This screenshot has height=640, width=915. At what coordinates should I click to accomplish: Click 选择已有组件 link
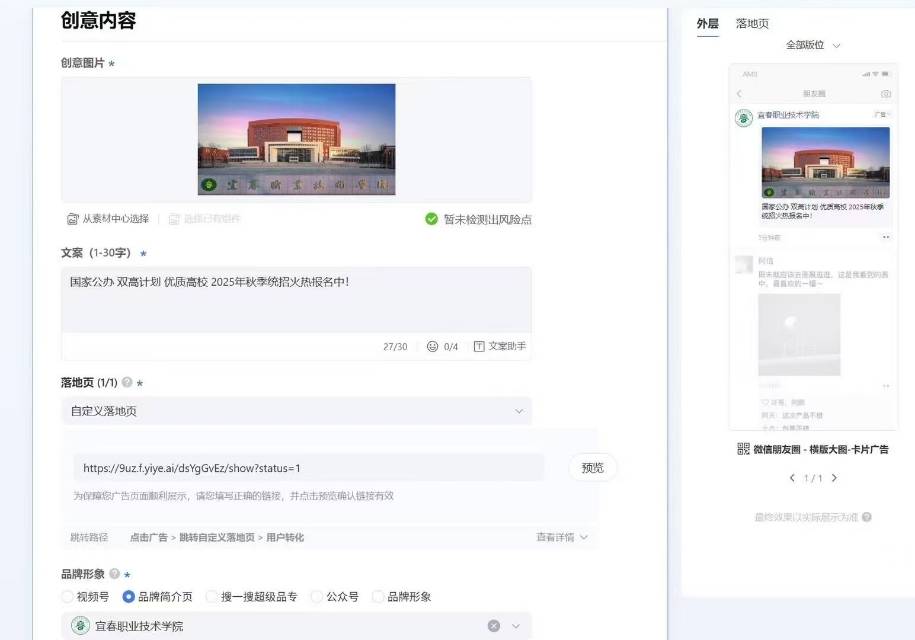[205, 219]
